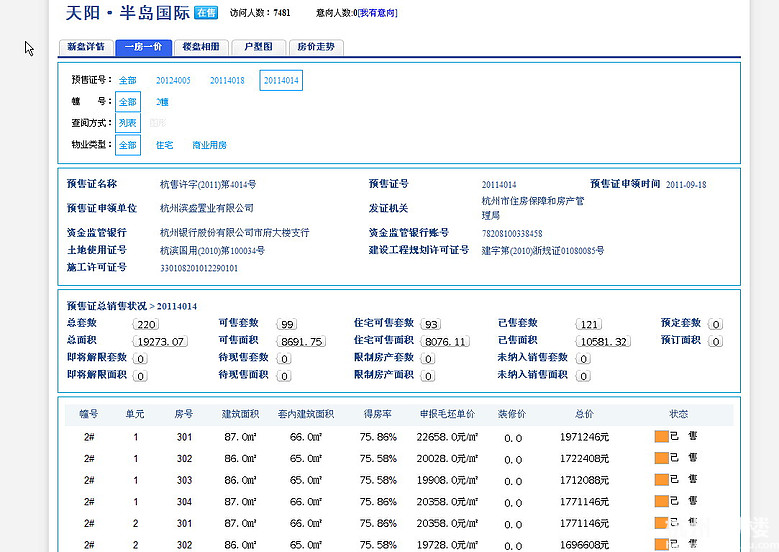
Task: Click permit name 杭售许字(2011)第4014号
Action: click(208, 185)
